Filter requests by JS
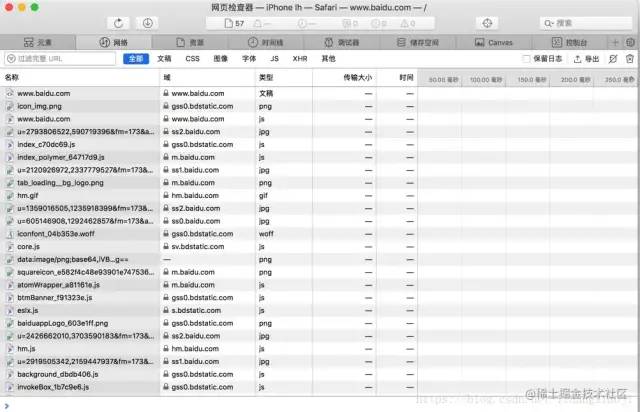This screenshot has width=640, height=412. (274, 59)
